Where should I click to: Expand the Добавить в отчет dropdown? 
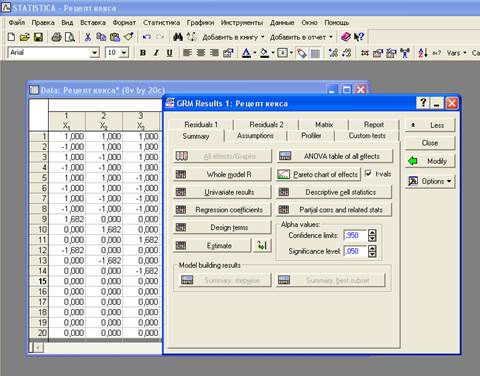[x=331, y=37]
